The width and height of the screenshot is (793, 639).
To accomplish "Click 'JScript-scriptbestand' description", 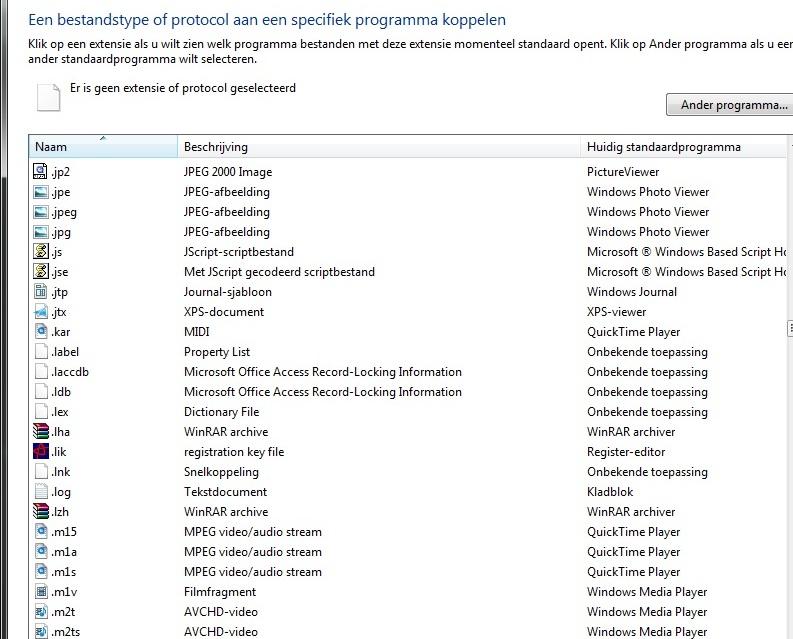I will (239, 252).
